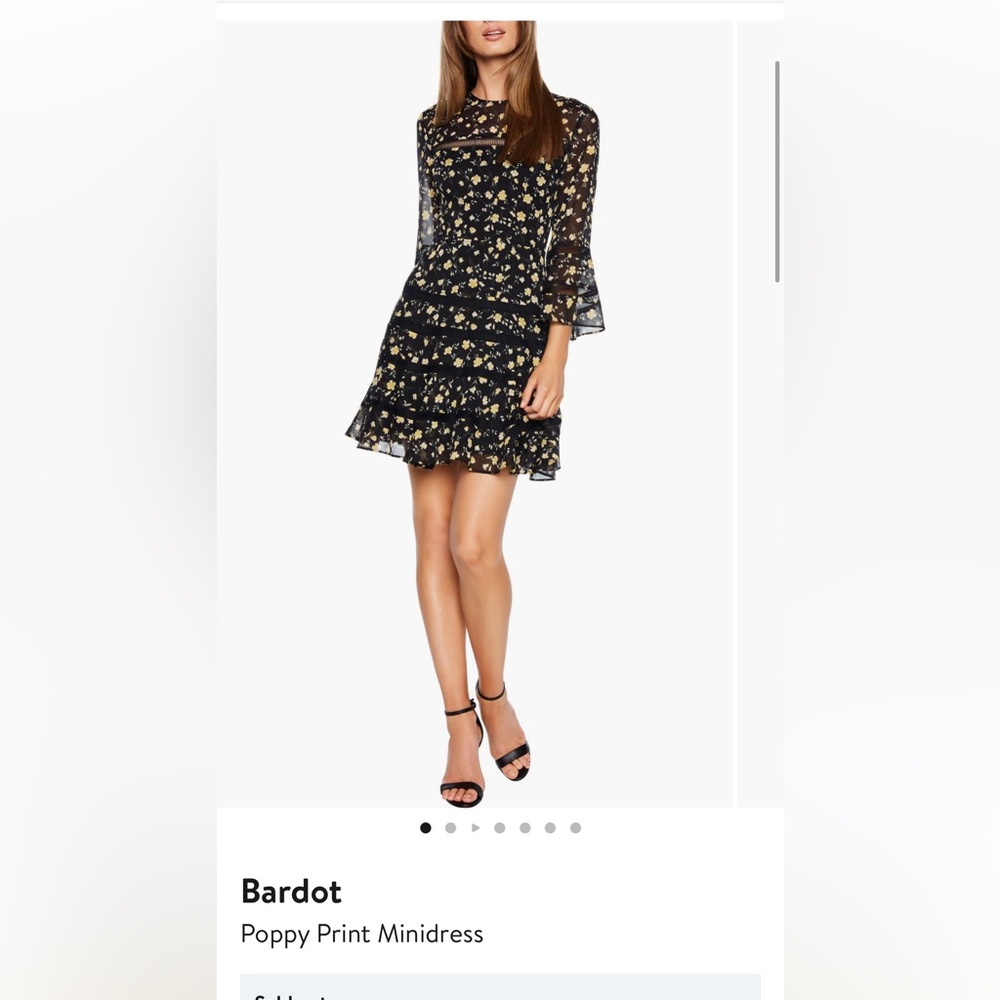Click the lace trim at dress neckline
The image size is (1000, 1000).
coord(471,144)
